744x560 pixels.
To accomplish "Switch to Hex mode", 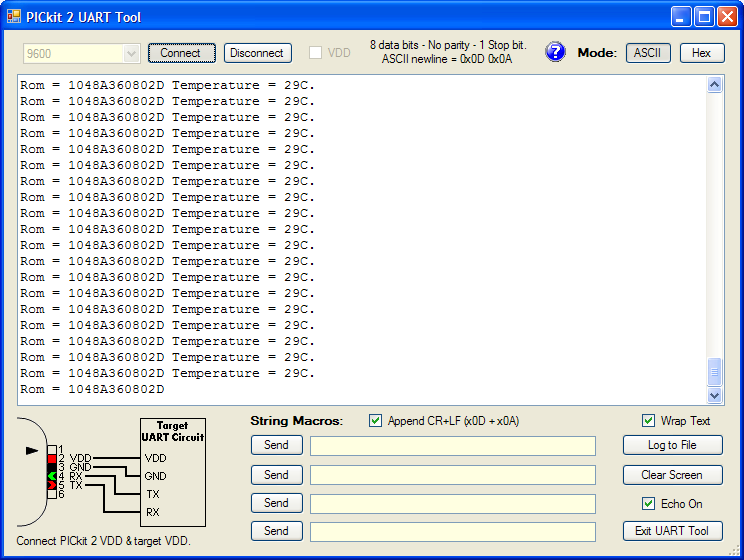I will click(x=702, y=53).
